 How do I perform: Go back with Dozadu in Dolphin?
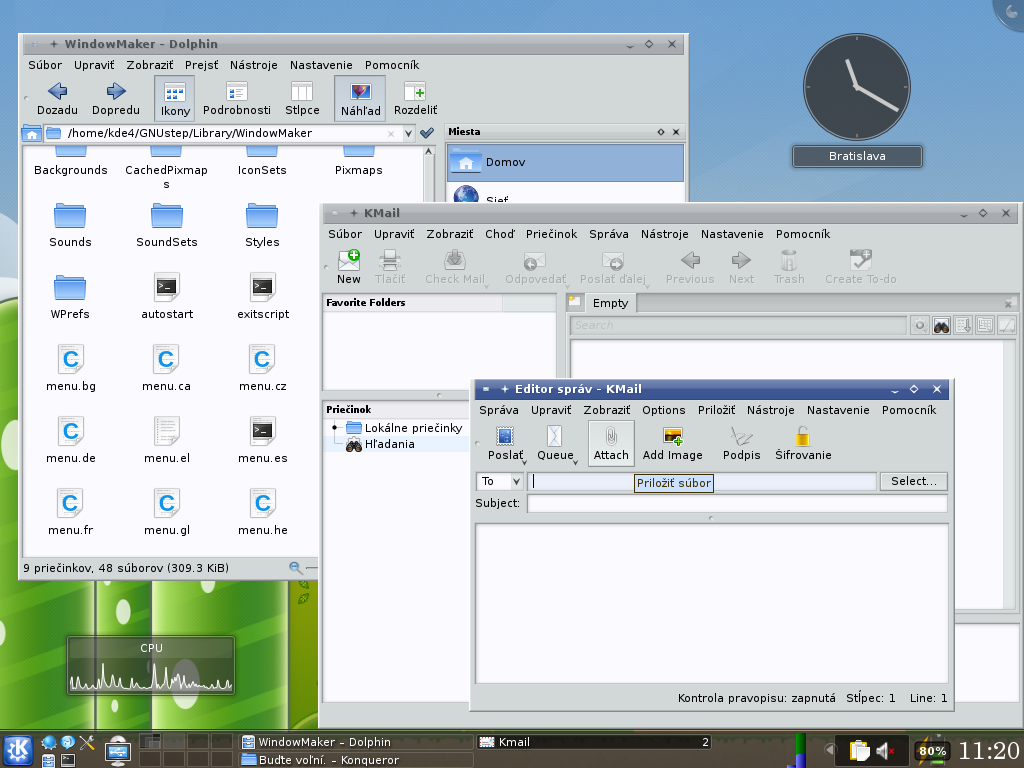pyautogui.click(x=57, y=99)
